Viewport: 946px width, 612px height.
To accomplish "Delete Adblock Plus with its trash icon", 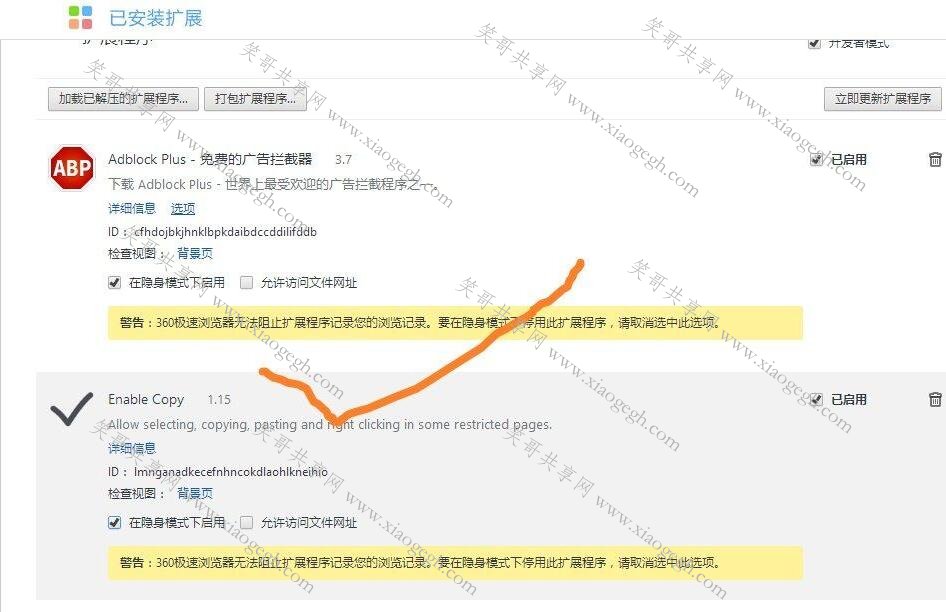I will click(x=935, y=159).
